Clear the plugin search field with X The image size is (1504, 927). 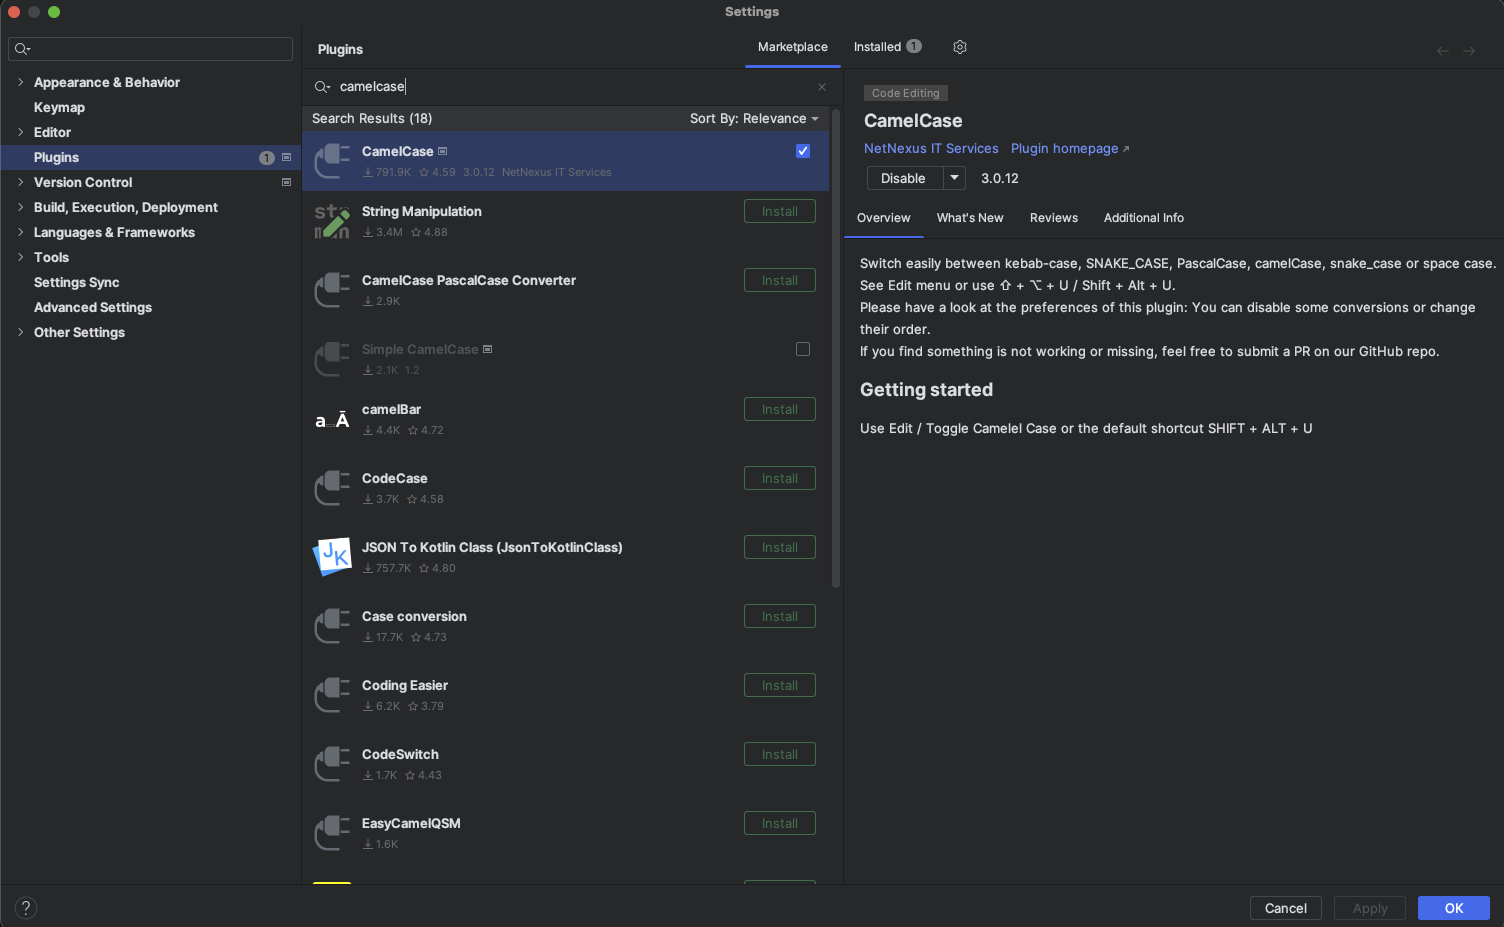(822, 87)
